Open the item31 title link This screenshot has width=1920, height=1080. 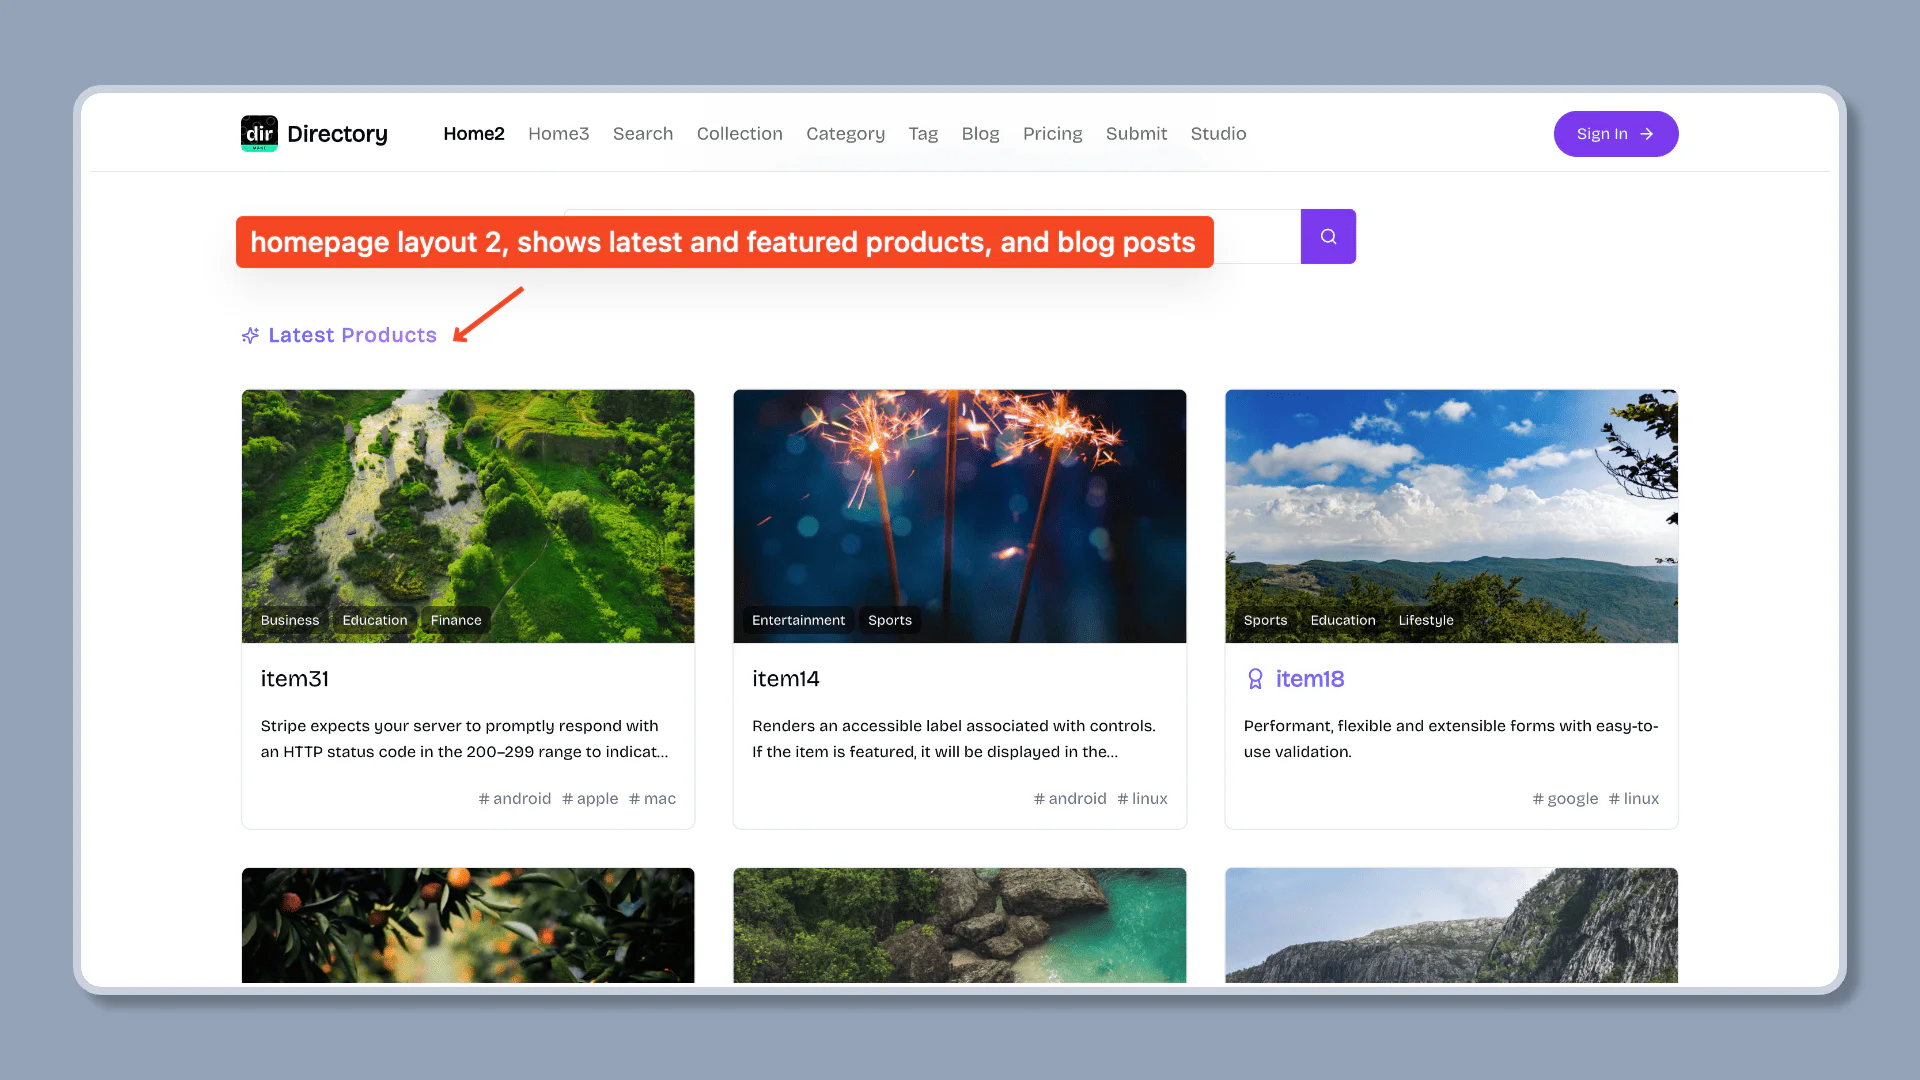click(295, 679)
